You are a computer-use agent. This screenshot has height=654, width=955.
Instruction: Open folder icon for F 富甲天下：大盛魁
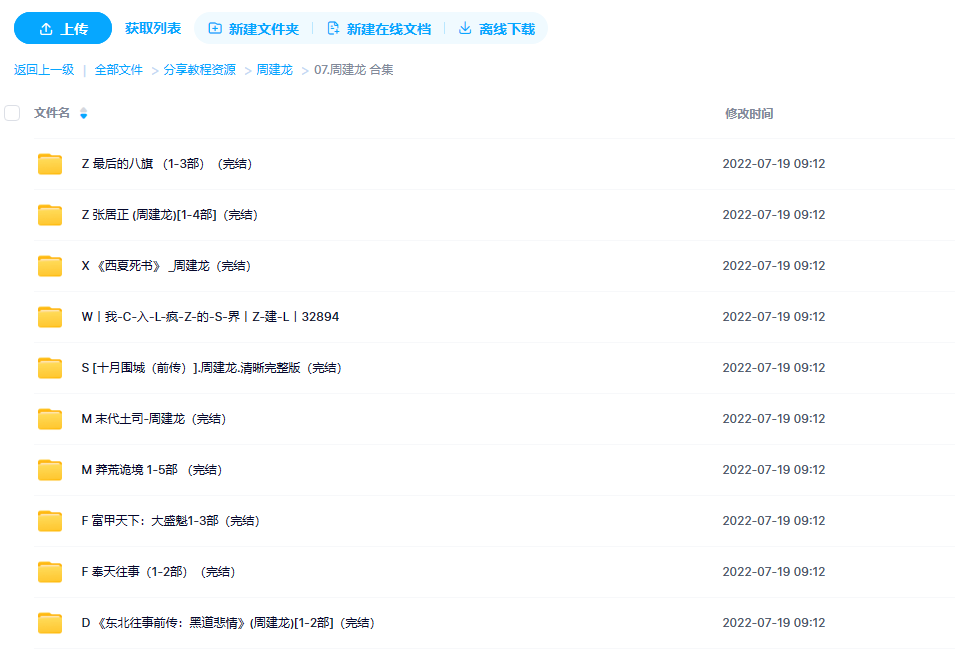pos(50,521)
